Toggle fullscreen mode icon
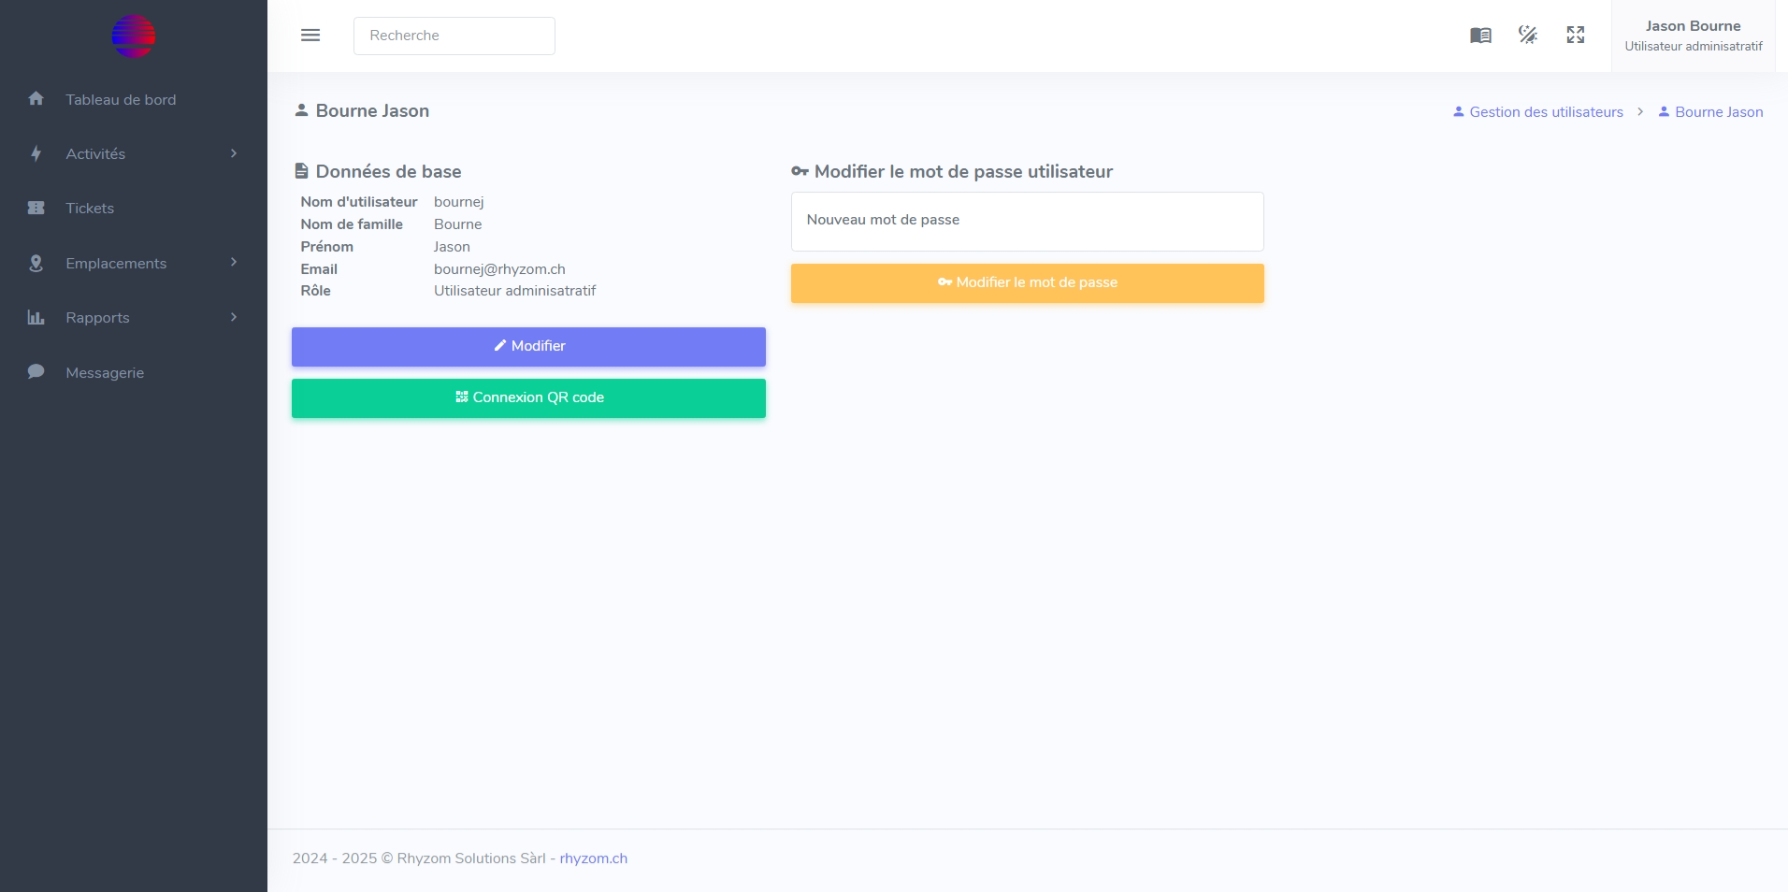This screenshot has width=1788, height=892. (1575, 35)
